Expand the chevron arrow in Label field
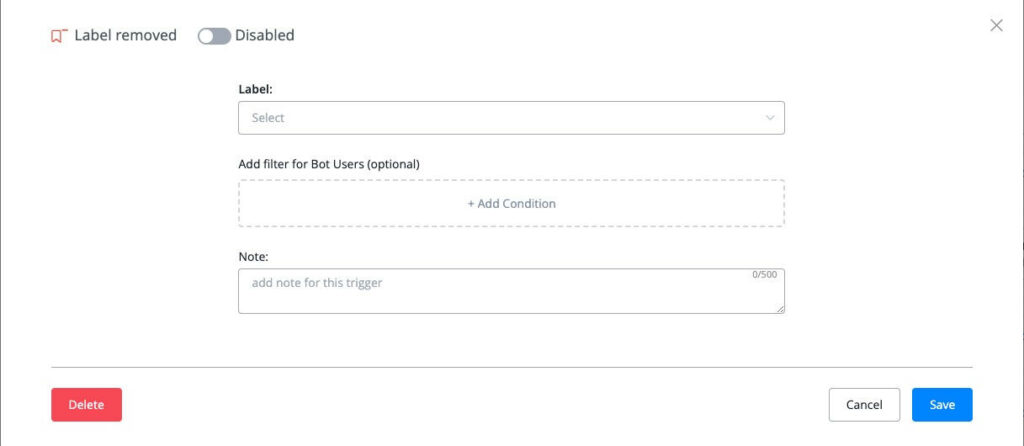The image size is (1024, 446). click(770, 118)
